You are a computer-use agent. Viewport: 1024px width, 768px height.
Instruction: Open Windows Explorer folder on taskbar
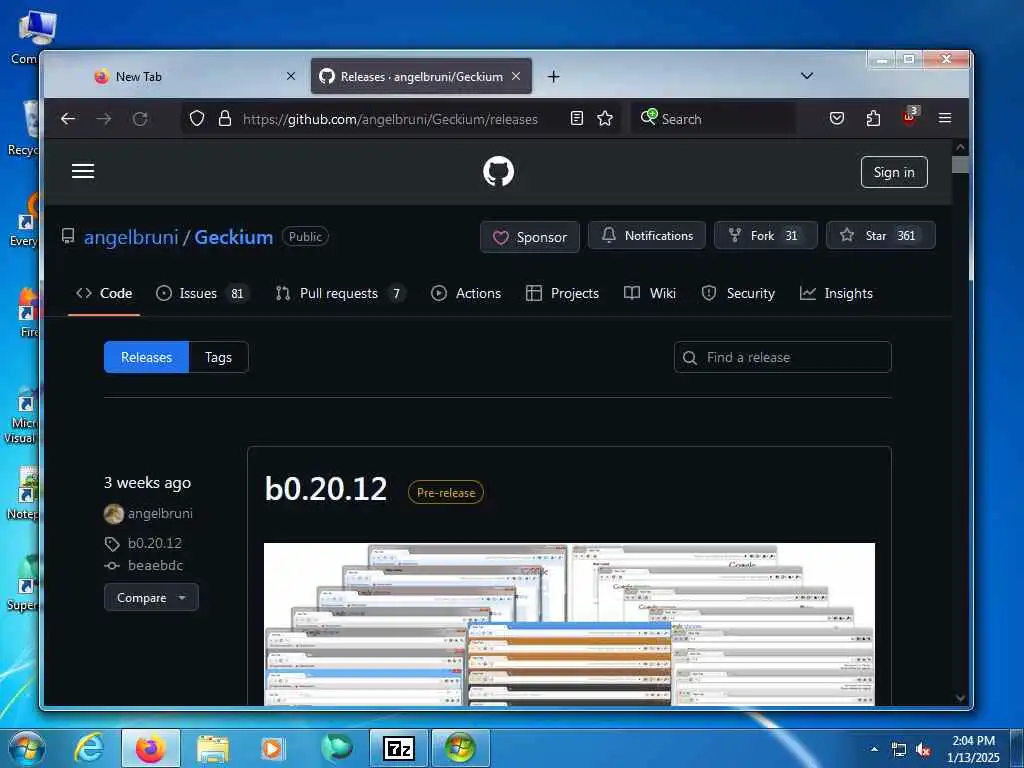click(213, 749)
